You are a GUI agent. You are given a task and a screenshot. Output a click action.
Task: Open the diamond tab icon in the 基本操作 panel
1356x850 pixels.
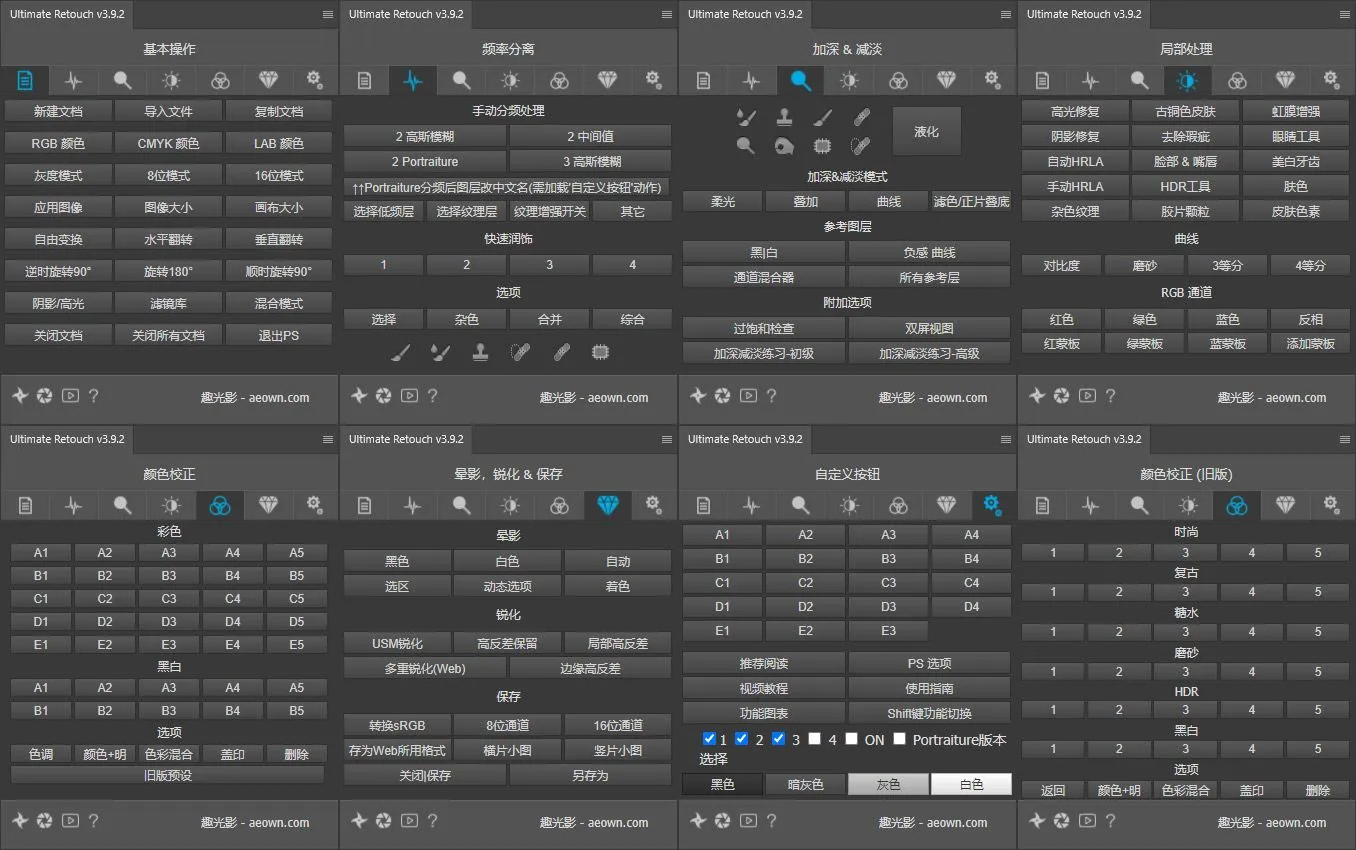click(268, 80)
